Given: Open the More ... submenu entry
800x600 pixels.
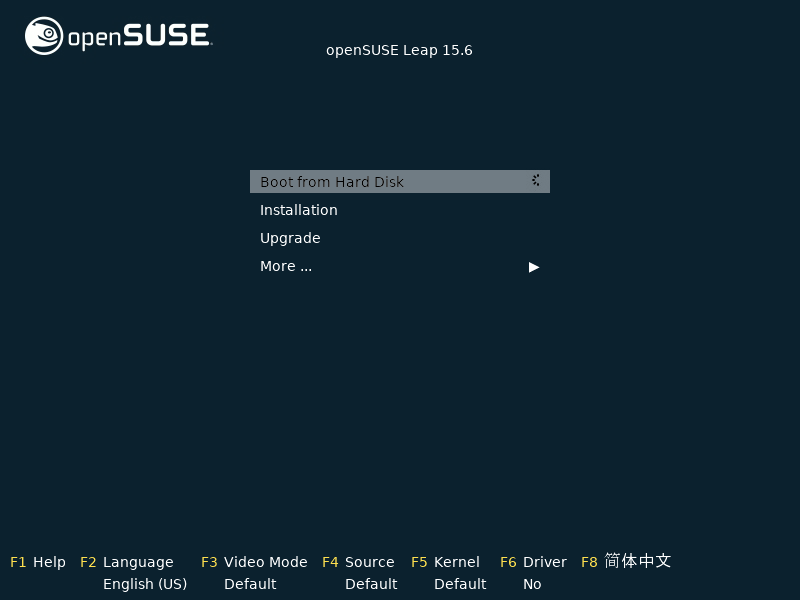Looking at the screenshot, I should coord(286,266).
